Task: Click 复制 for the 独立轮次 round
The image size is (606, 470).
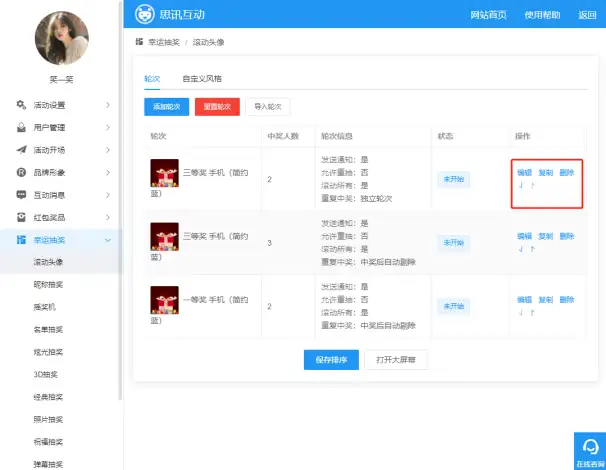Action: pos(546,172)
